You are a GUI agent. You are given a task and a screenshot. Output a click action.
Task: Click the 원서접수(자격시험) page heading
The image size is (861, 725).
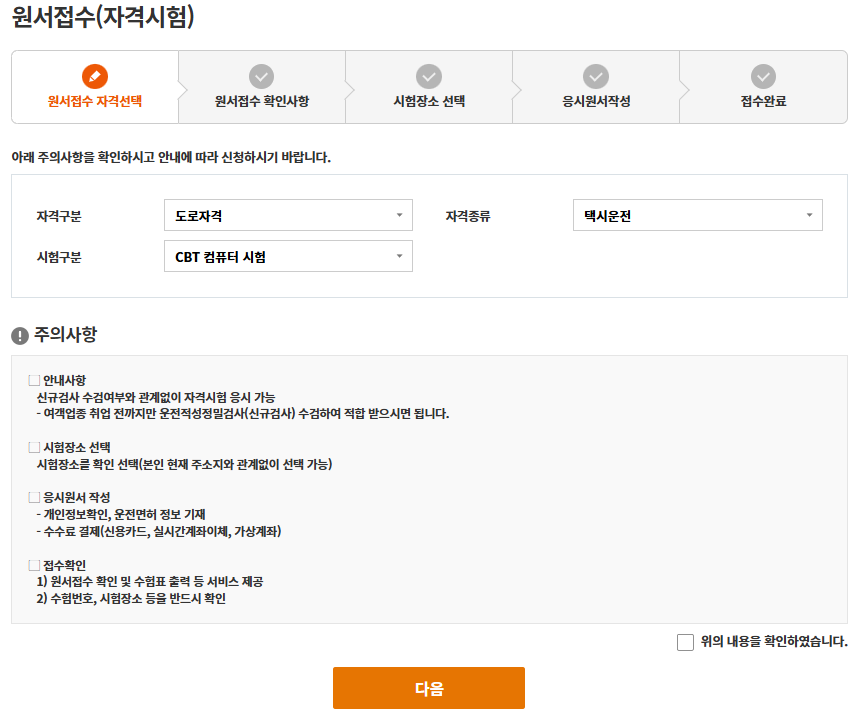coord(103,16)
